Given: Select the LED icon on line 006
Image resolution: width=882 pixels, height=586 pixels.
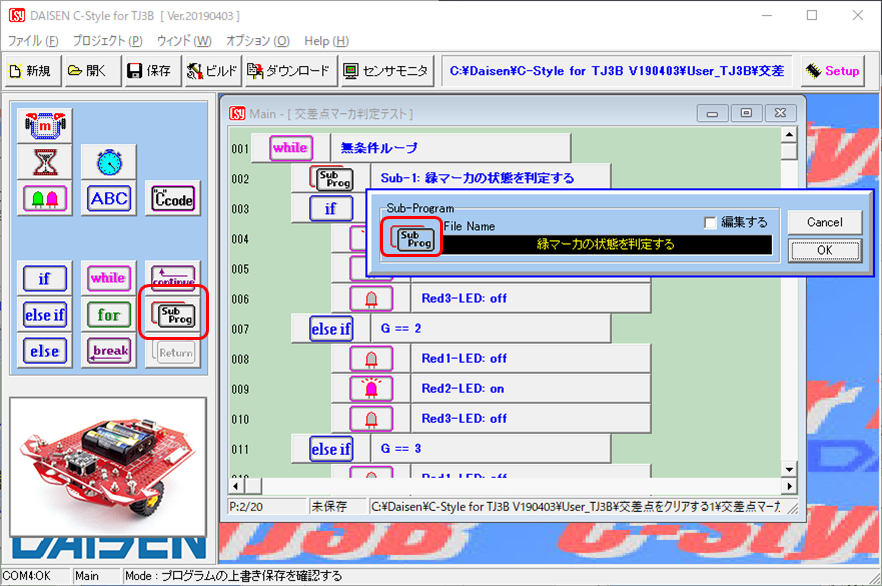Looking at the screenshot, I should [371, 299].
